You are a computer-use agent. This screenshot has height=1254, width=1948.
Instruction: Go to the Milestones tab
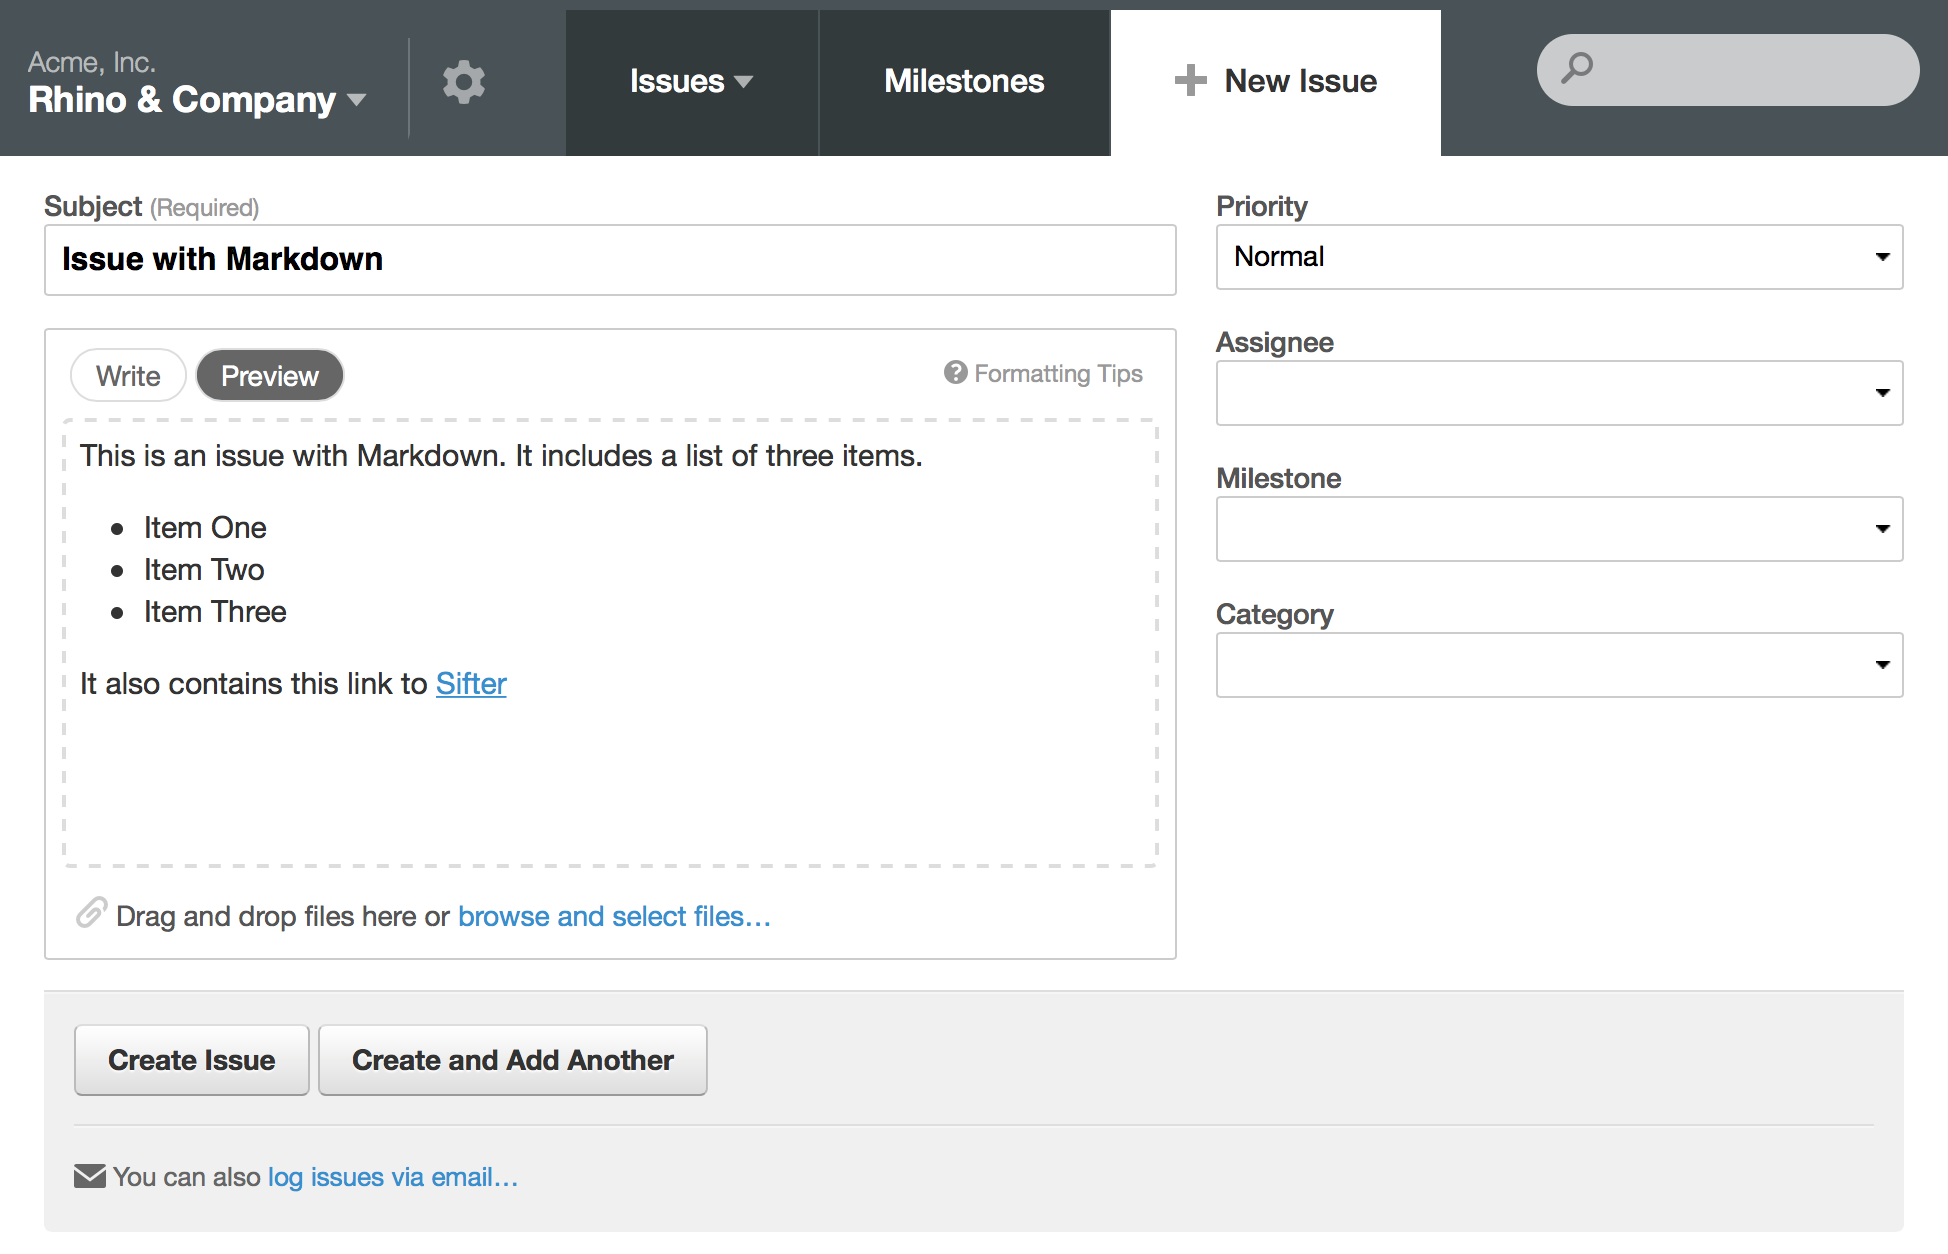(x=964, y=82)
